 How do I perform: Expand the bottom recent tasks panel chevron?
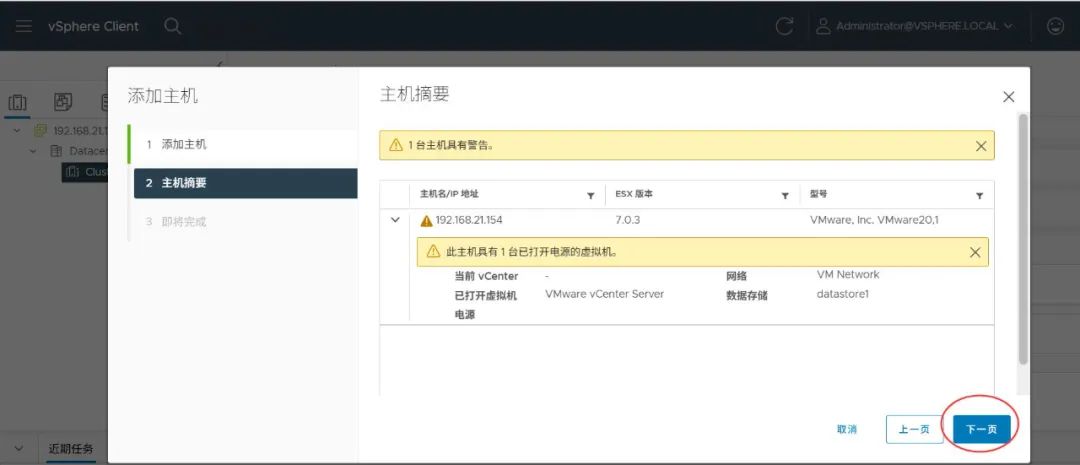(19, 448)
